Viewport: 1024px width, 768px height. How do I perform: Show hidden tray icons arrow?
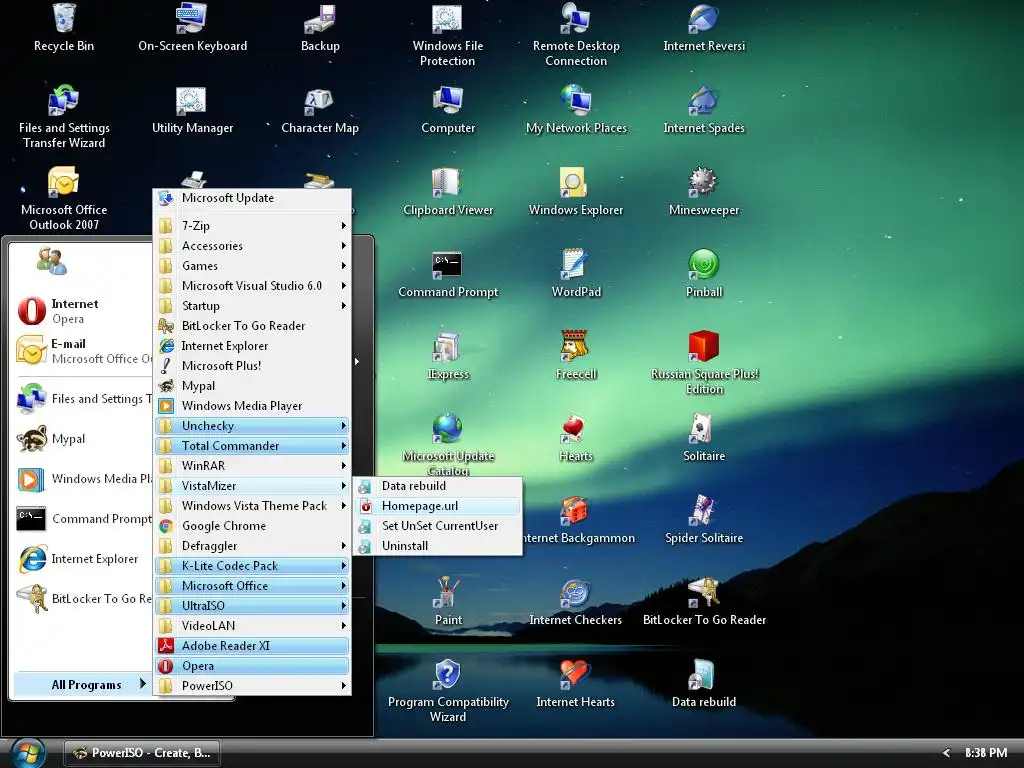[x=946, y=753]
